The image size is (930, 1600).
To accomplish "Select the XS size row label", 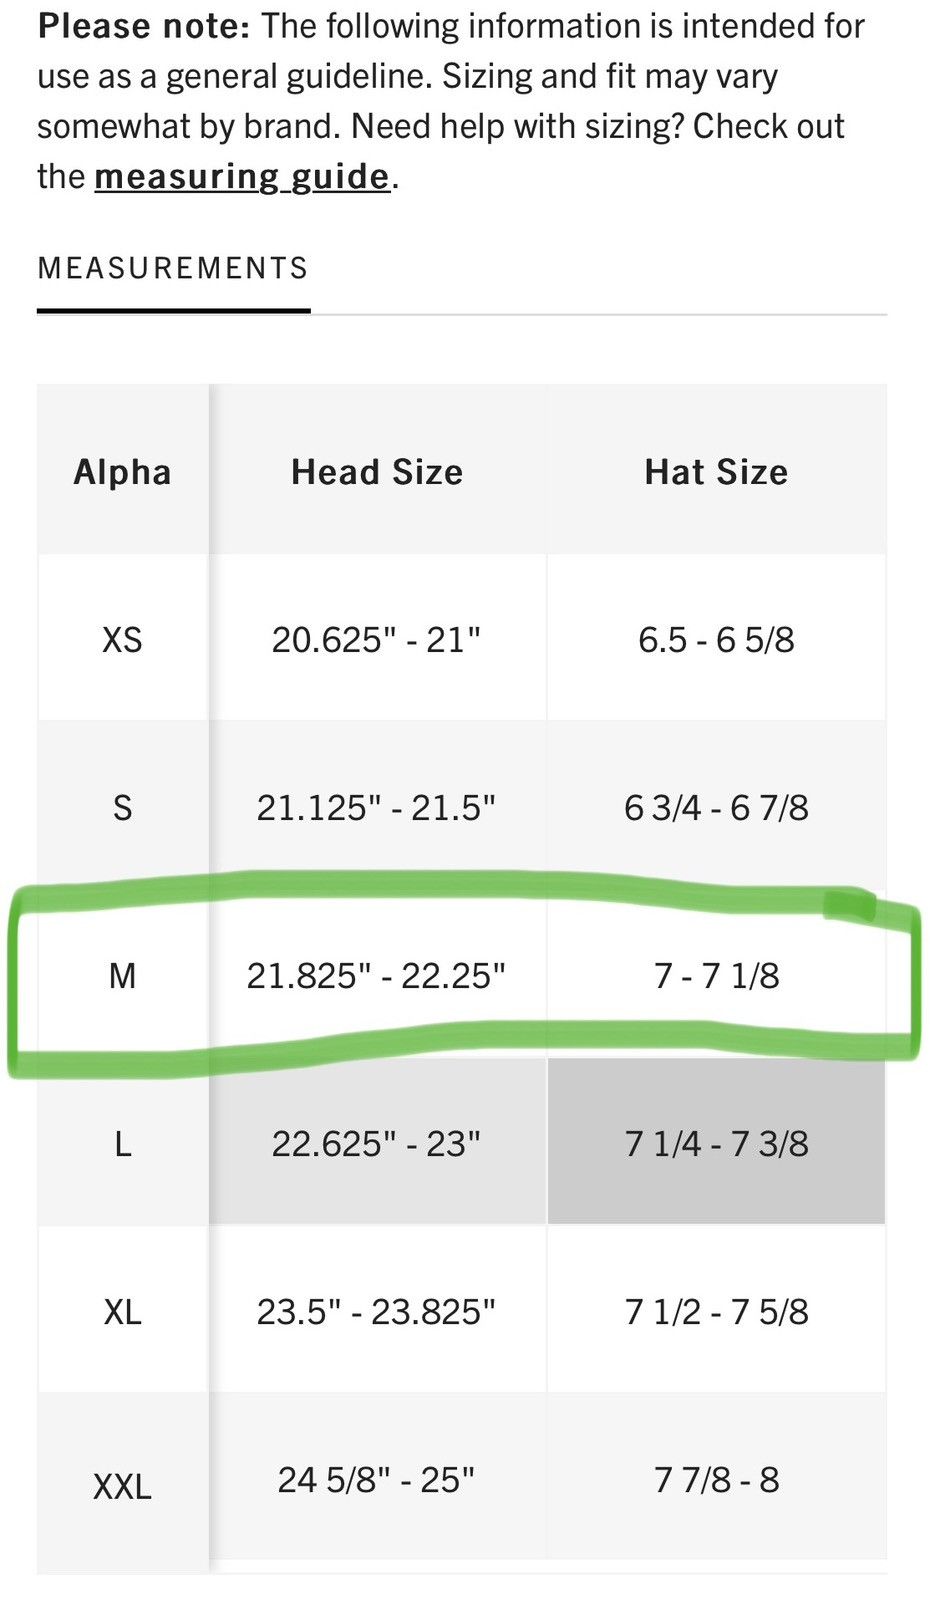I will click(123, 639).
